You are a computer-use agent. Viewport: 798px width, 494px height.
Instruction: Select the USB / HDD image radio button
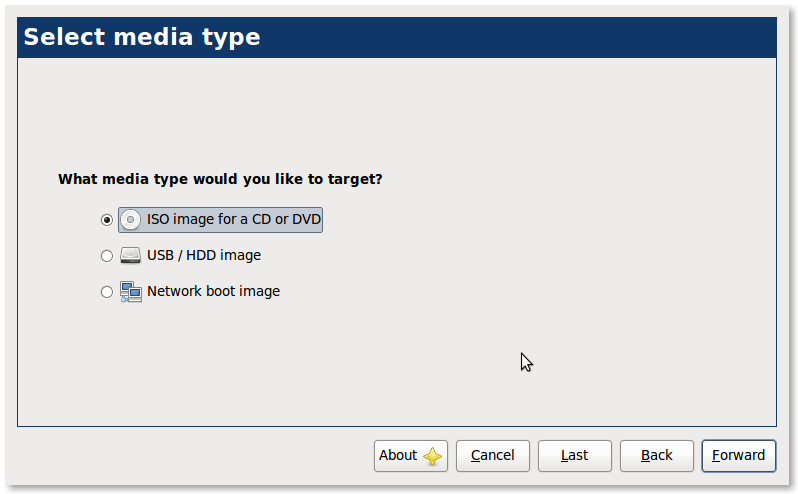107,256
